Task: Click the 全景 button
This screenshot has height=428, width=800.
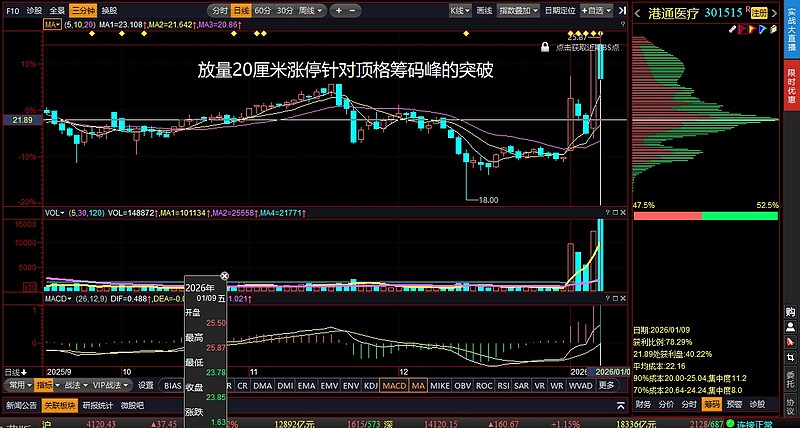Action: coord(57,10)
